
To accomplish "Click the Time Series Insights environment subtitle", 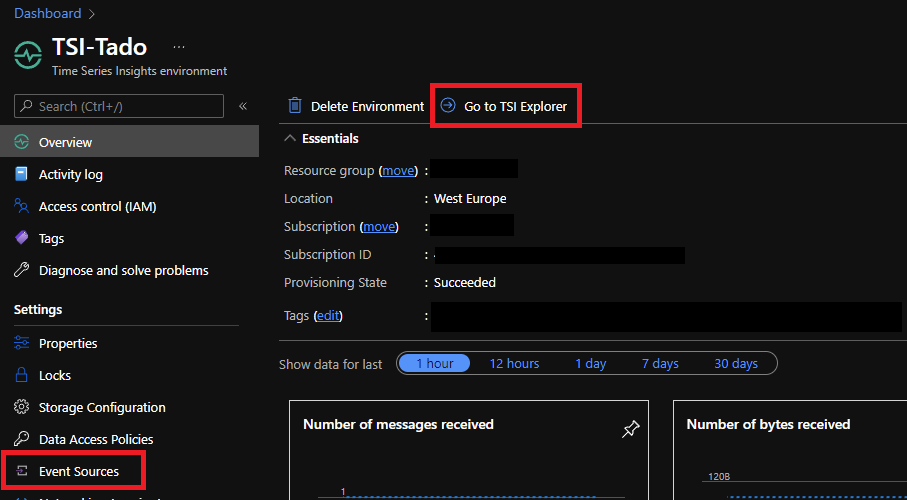I will pyautogui.click(x=139, y=71).
